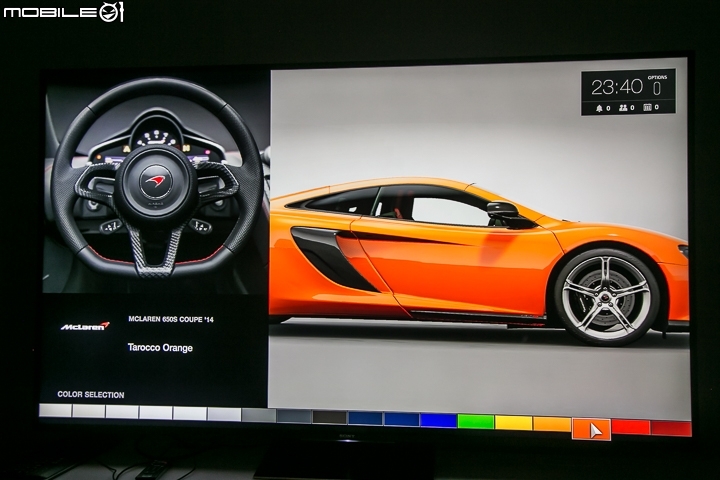Screen dimensions: 720x480
Task: Open notifications via the bell icon
Action: click(599, 108)
